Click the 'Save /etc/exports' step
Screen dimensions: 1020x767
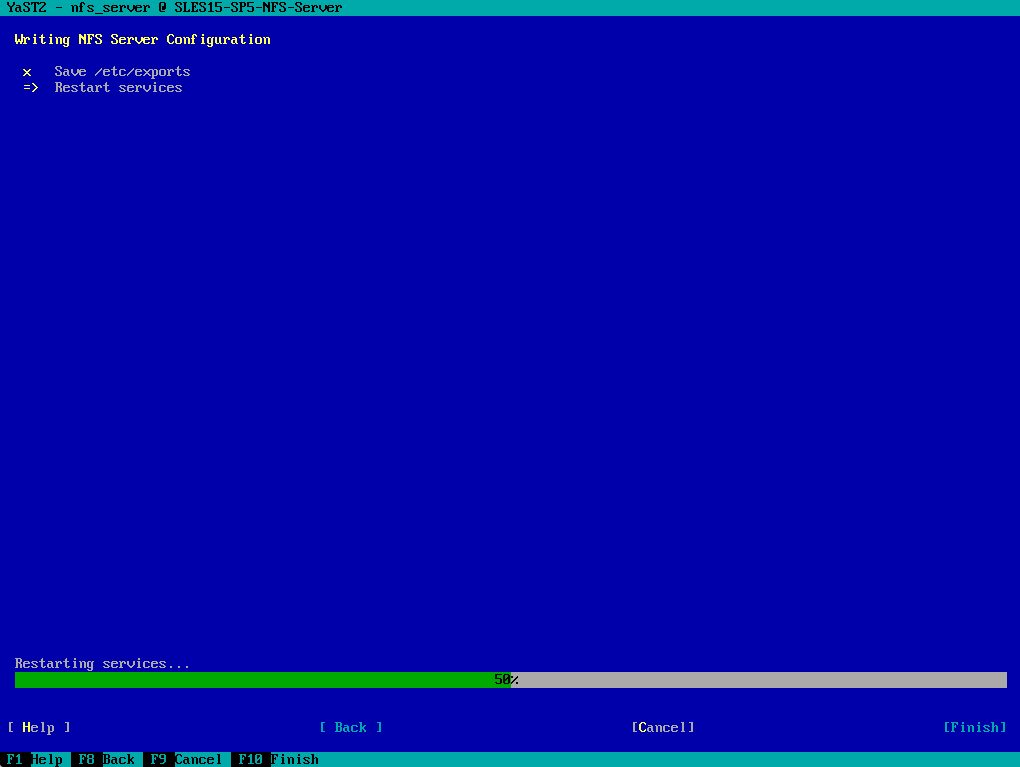click(122, 72)
